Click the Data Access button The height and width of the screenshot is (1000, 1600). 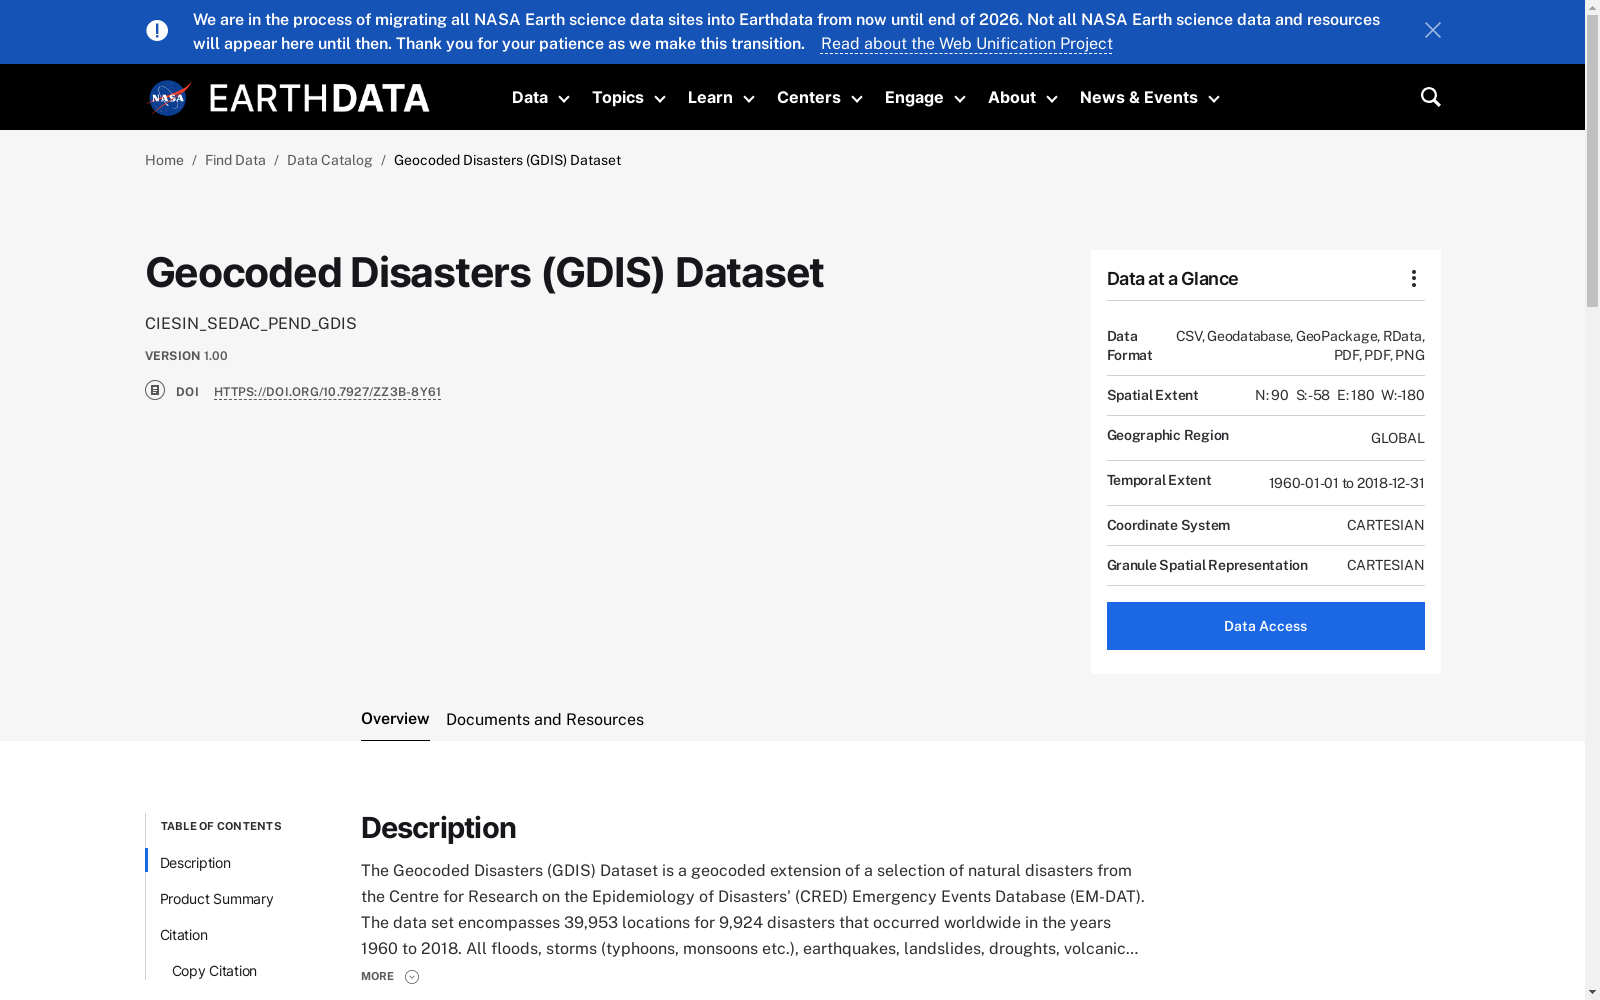1265,626
